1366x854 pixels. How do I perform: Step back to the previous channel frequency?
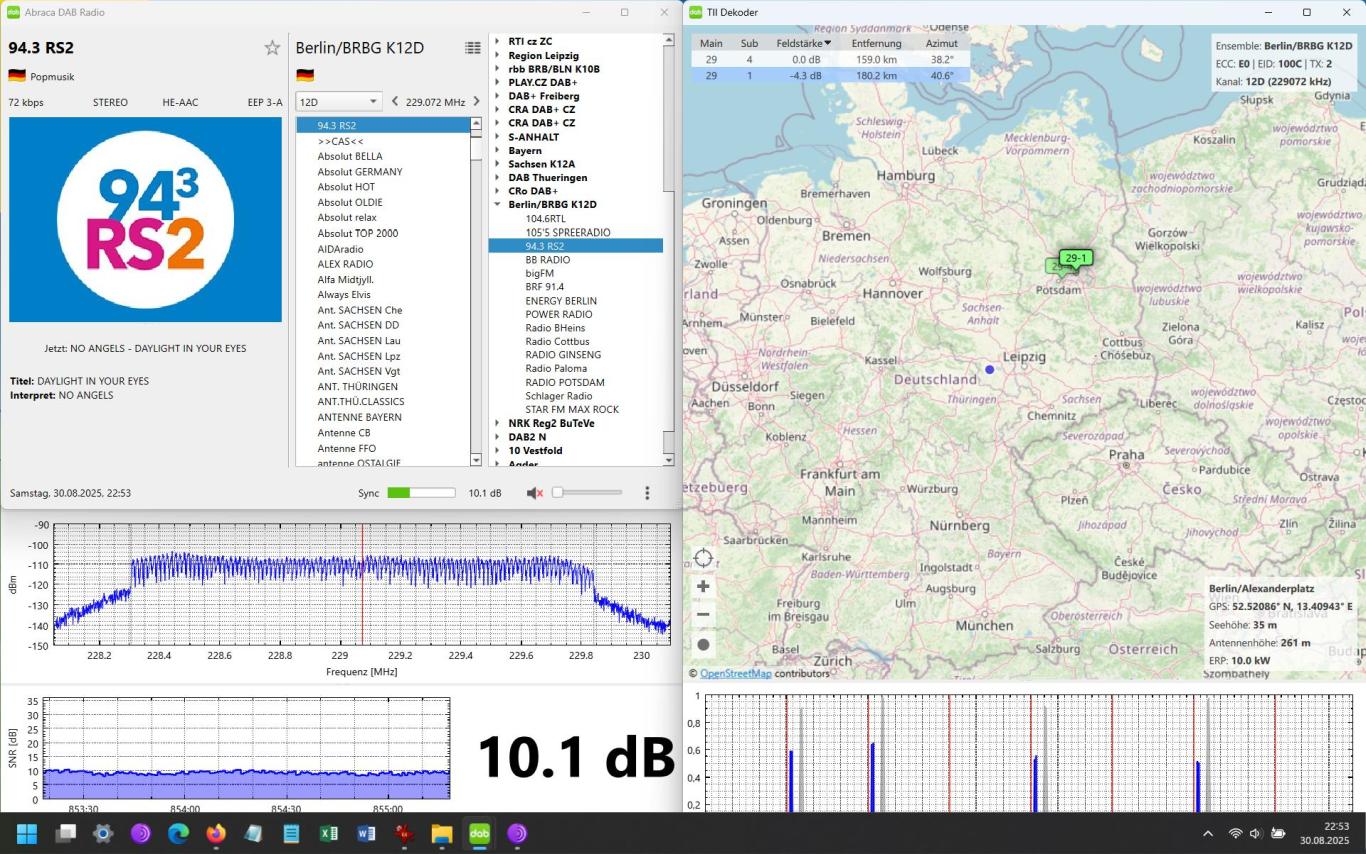tap(394, 102)
